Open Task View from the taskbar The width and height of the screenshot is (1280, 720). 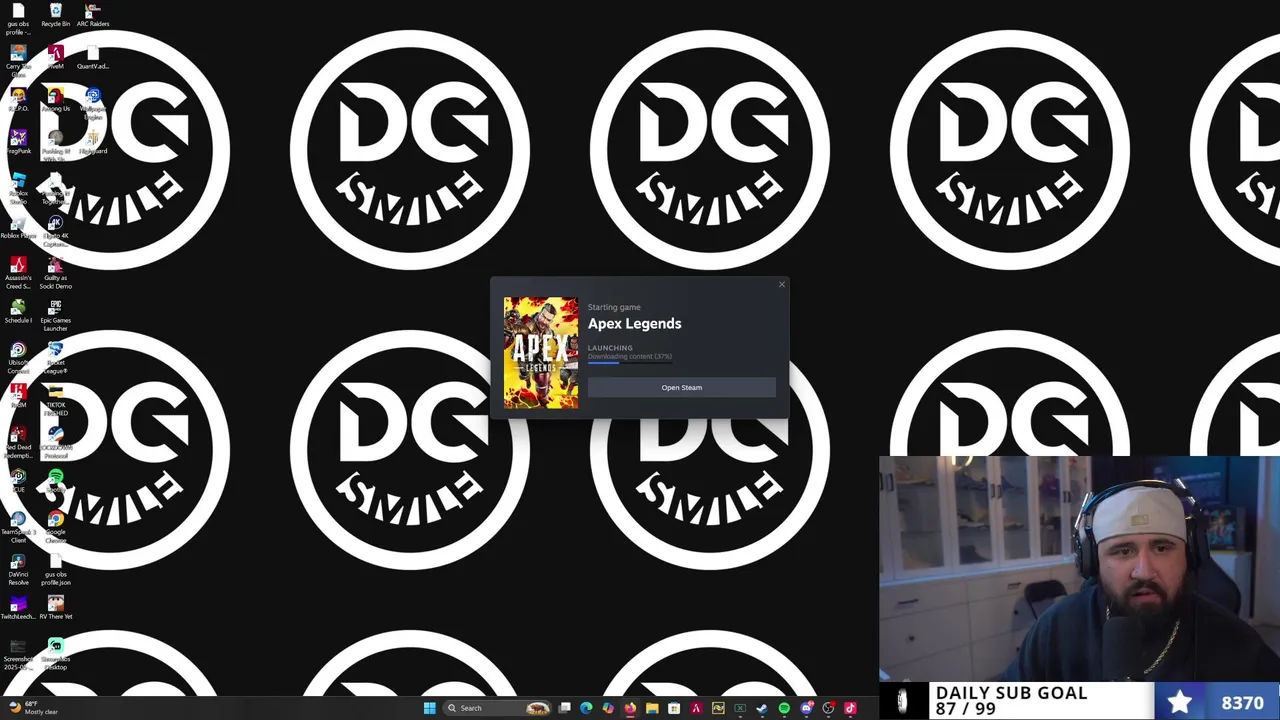[564, 708]
